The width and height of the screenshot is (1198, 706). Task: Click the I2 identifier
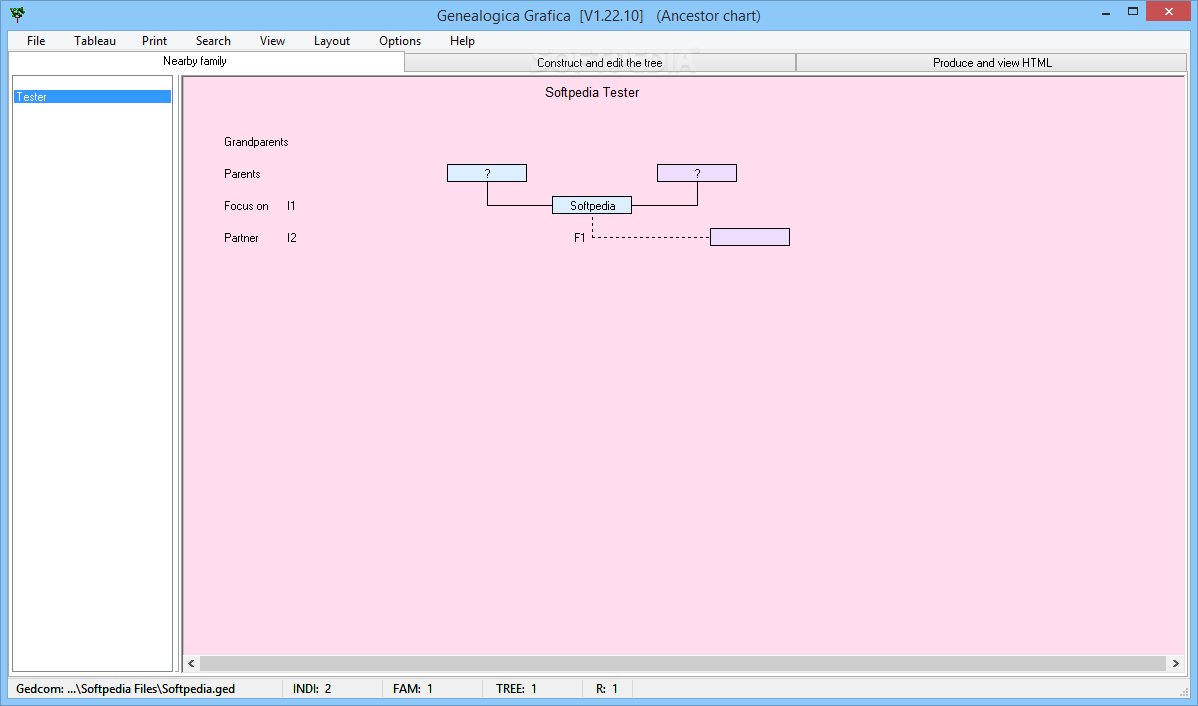coord(292,238)
